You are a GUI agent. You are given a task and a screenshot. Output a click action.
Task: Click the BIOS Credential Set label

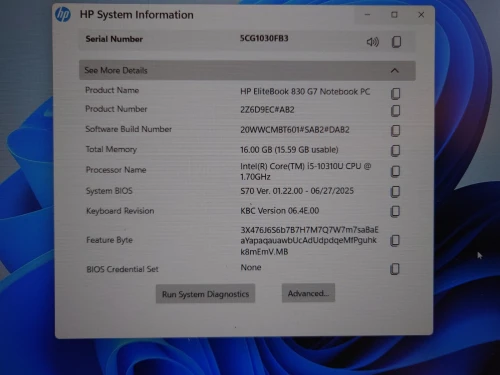coord(122,269)
